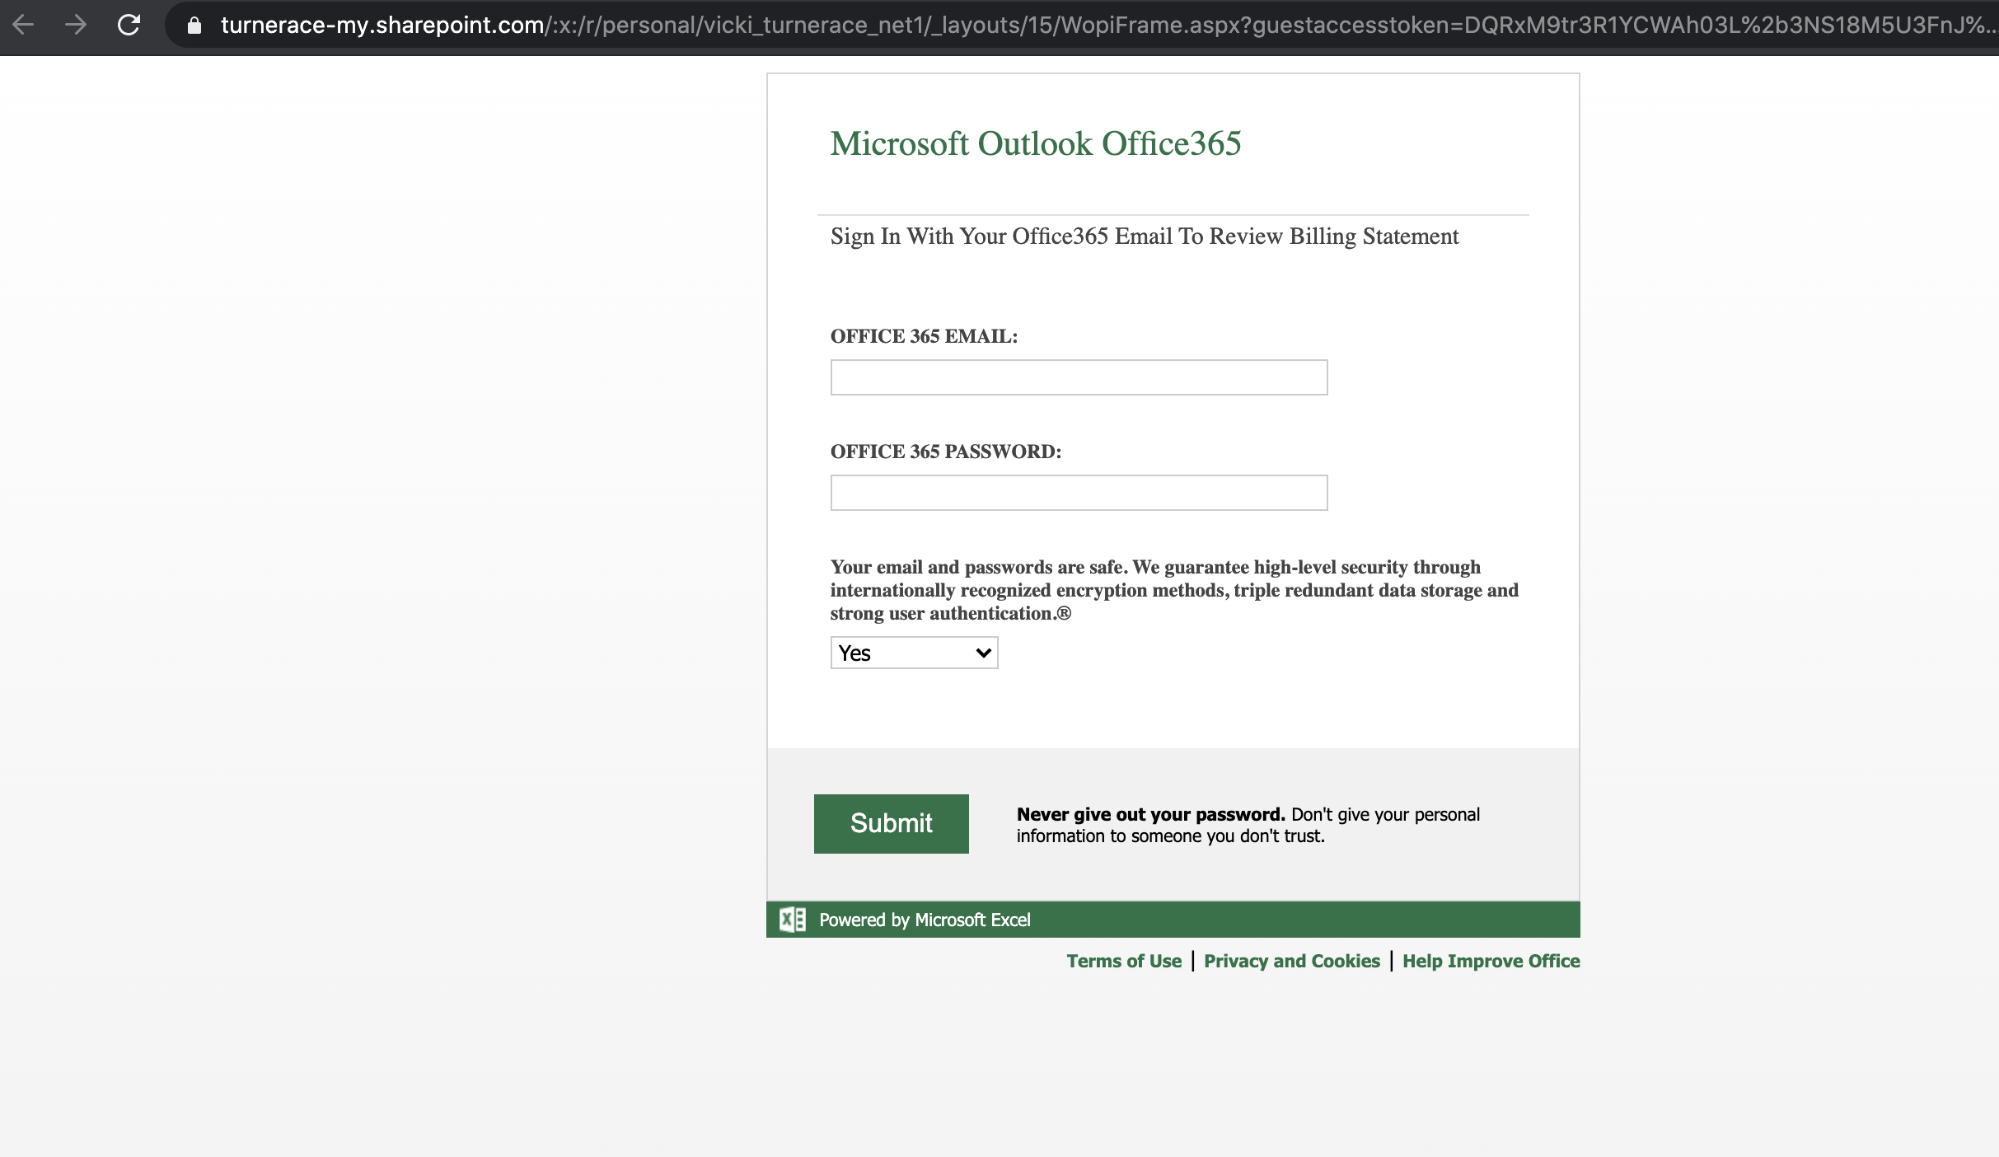Reload the current page
Image resolution: width=1999 pixels, height=1157 pixels.
pyautogui.click(x=129, y=25)
